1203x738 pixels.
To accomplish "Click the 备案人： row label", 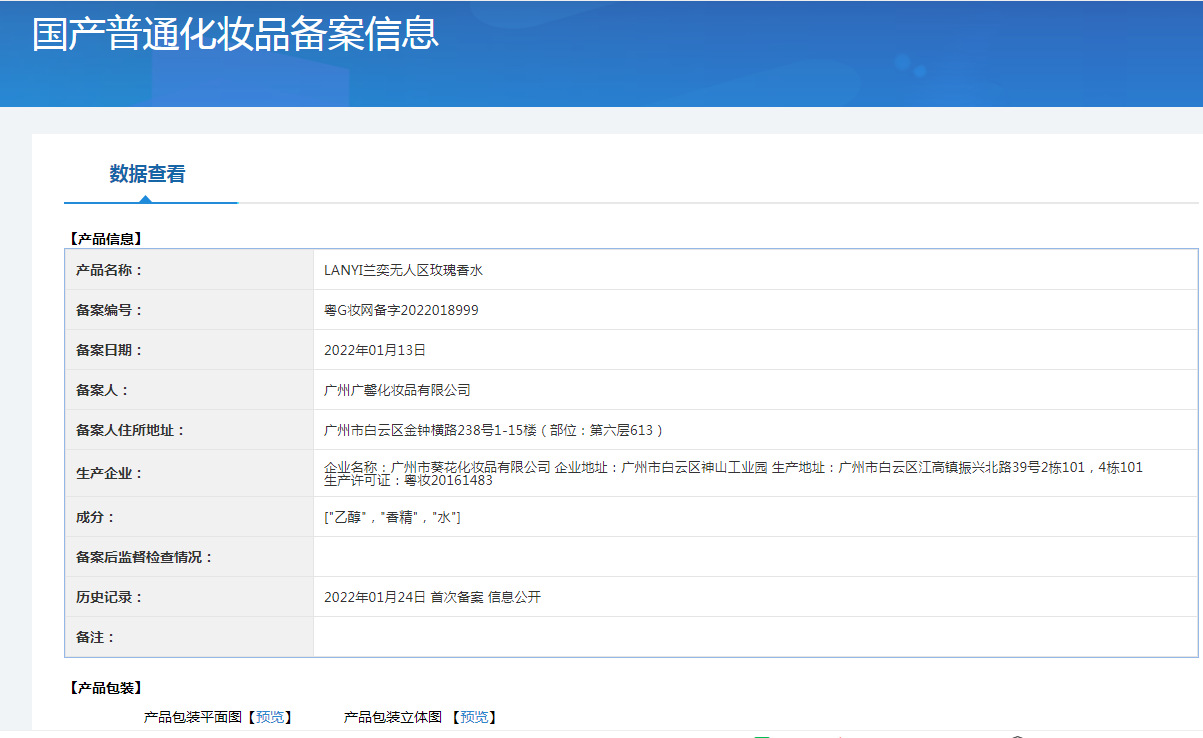I will pos(102,390).
